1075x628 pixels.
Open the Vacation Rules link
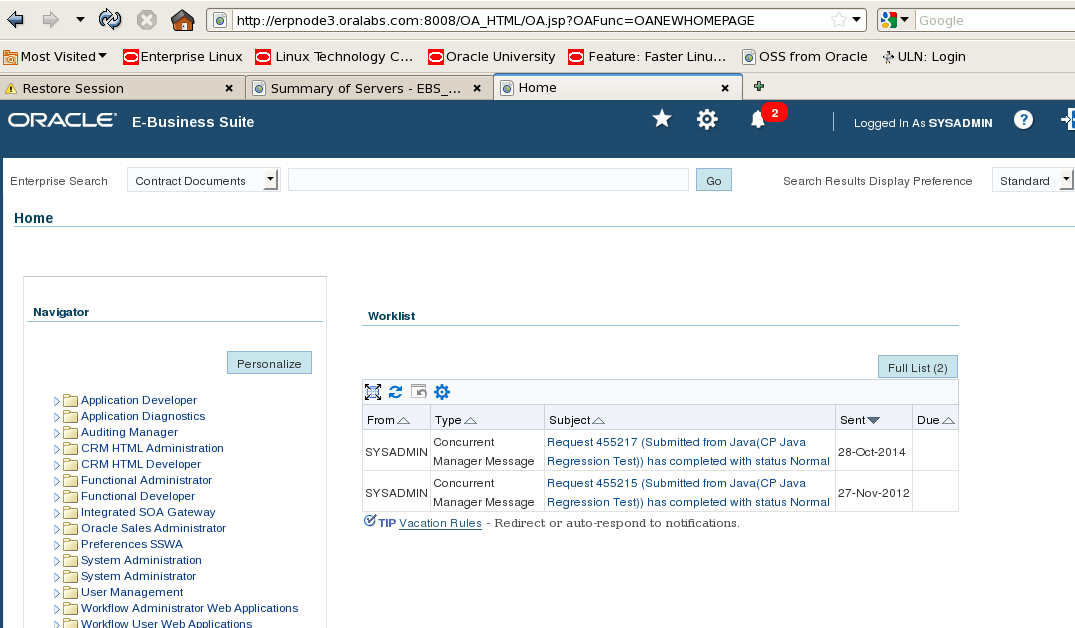(440, 522)
